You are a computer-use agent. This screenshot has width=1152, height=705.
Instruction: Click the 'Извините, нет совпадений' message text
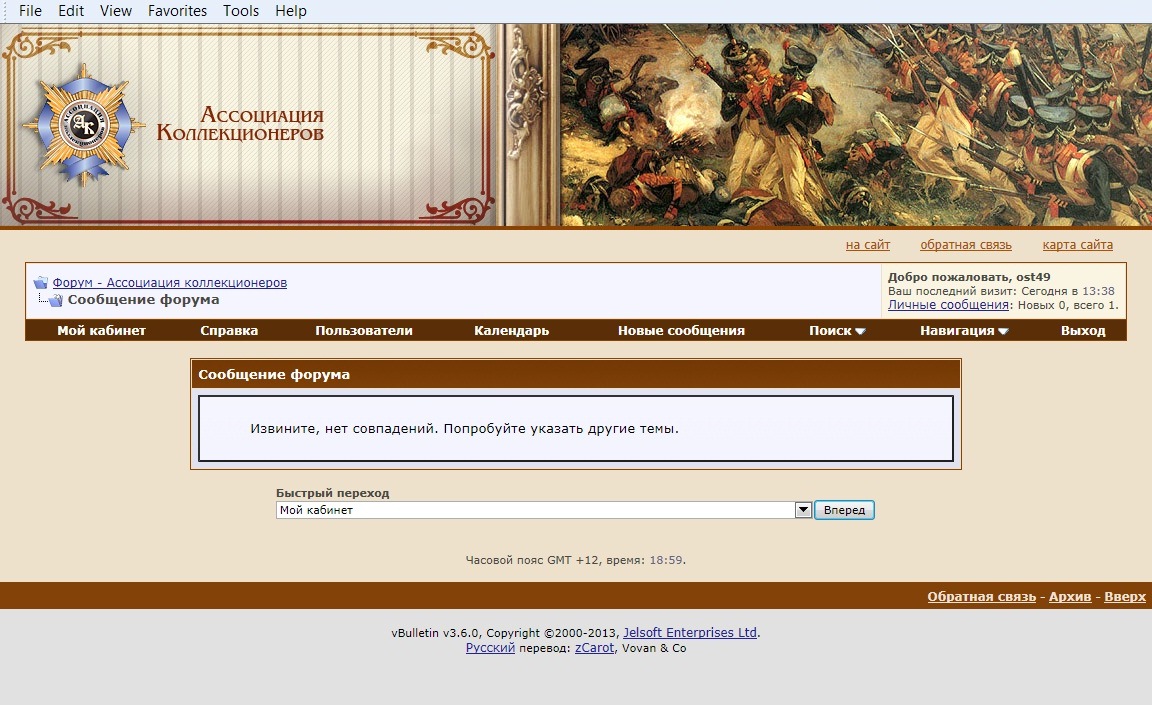pos(464,428)
